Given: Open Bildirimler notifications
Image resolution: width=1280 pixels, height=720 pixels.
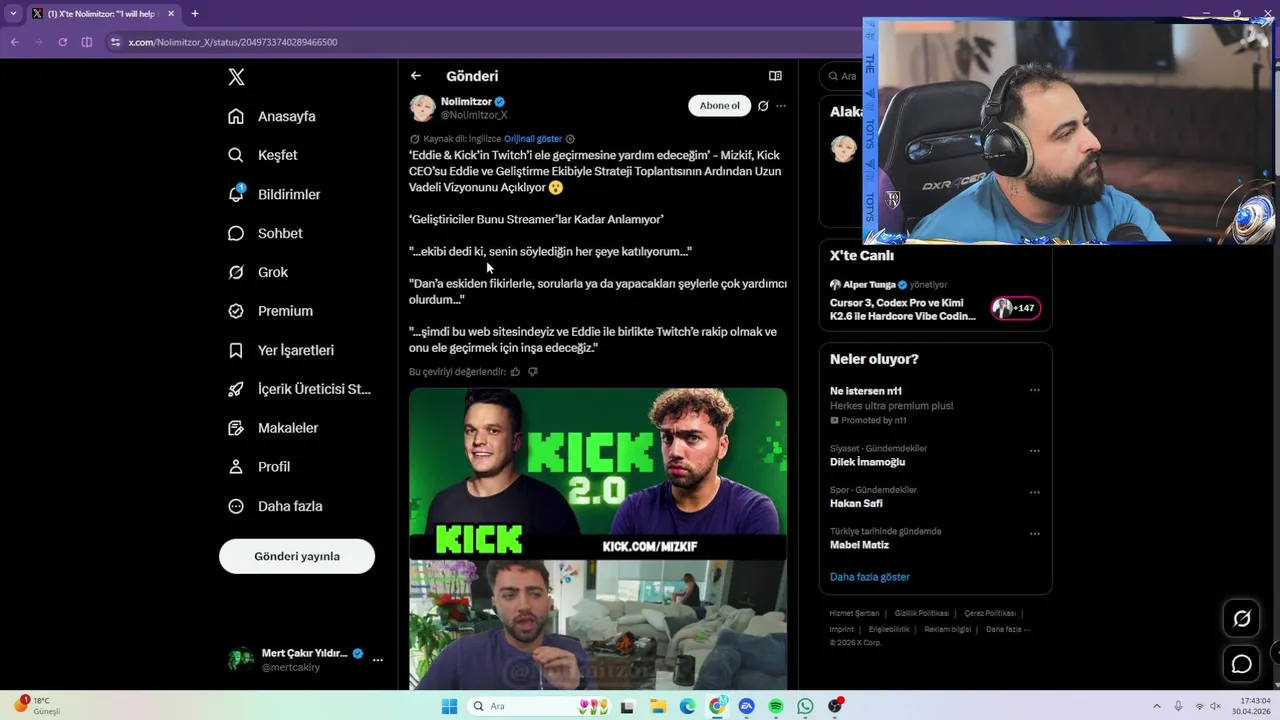Looking at the screenshot, I should click(274, 194).
